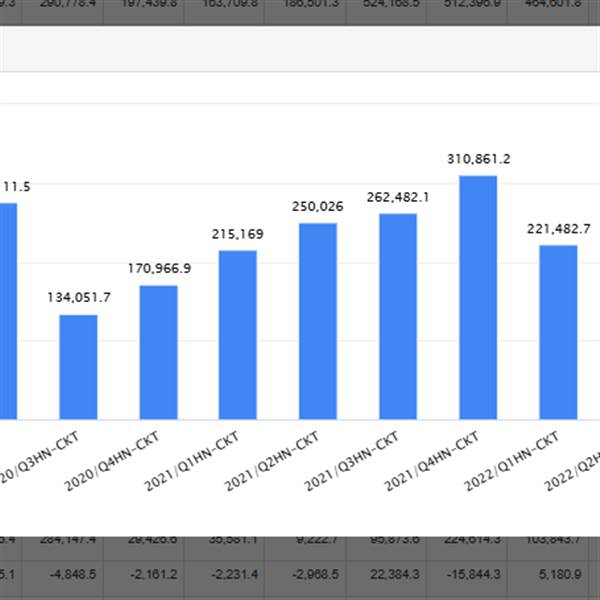Image resolution: width=600 pixels, height=600 pixels.
Task: Click the tallest bar, 2021/Q4HN-CKT
Action: coord(478,297)
